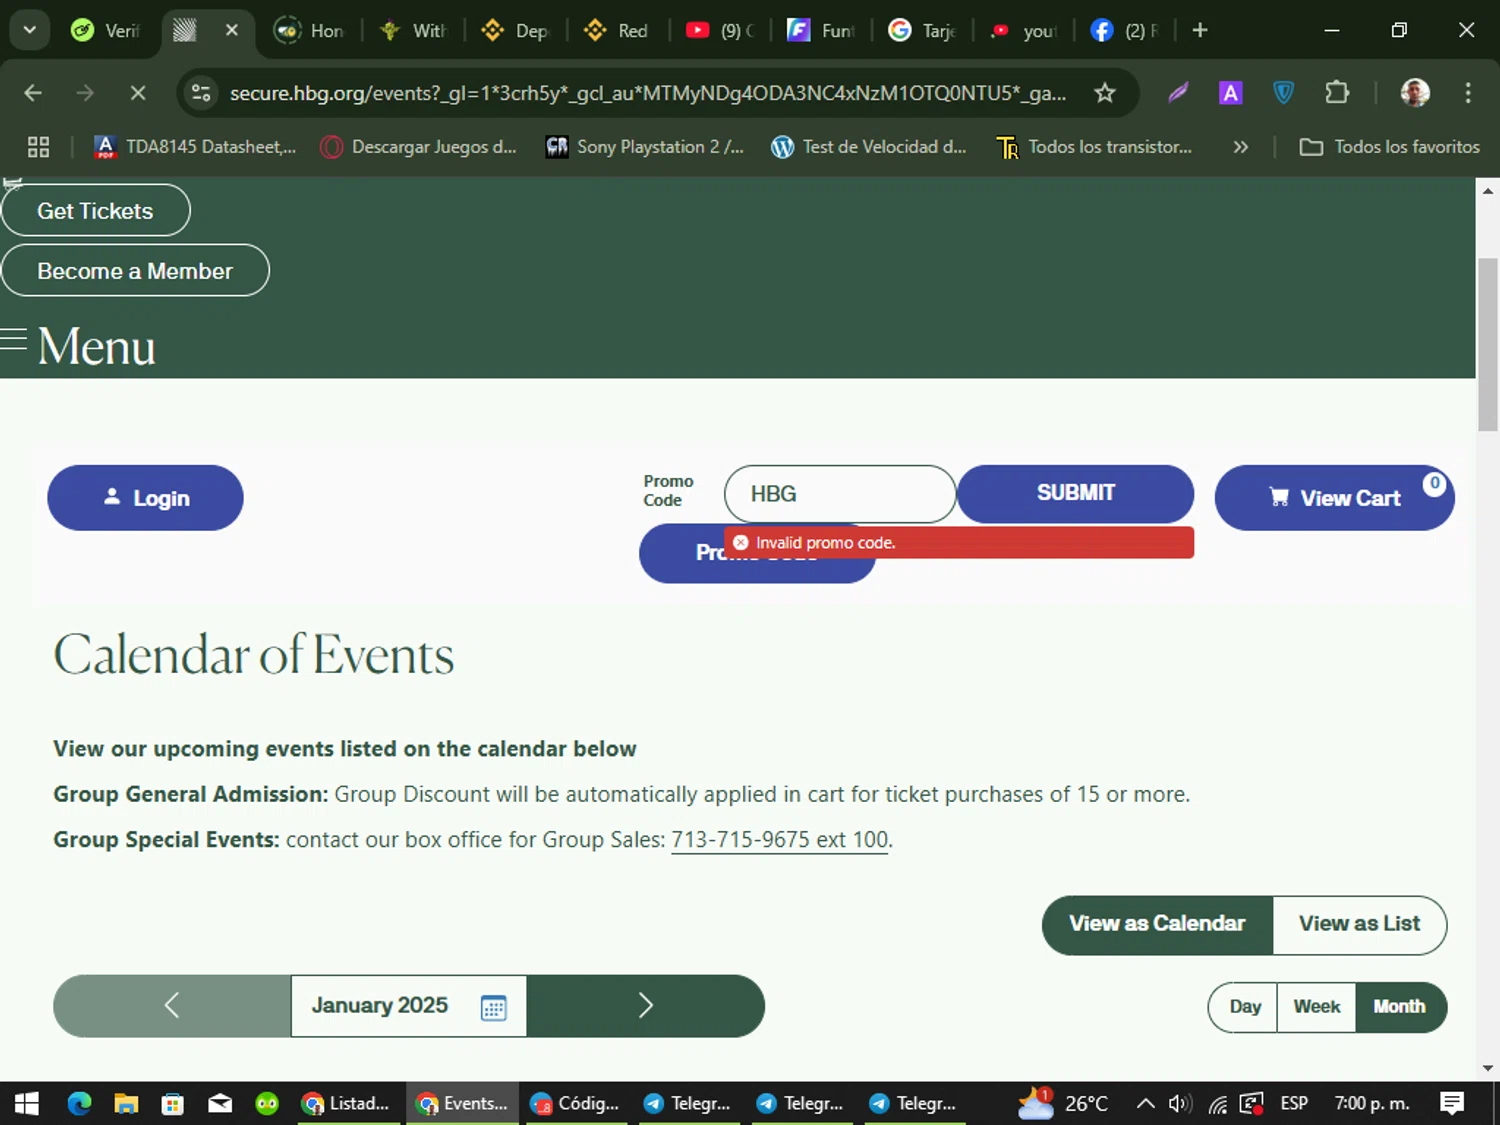This screenshot has width=1500, height=1125.
Task: Switch to the YouTube (9) tab
Action: pyautogui.click(x=720, y=30)
